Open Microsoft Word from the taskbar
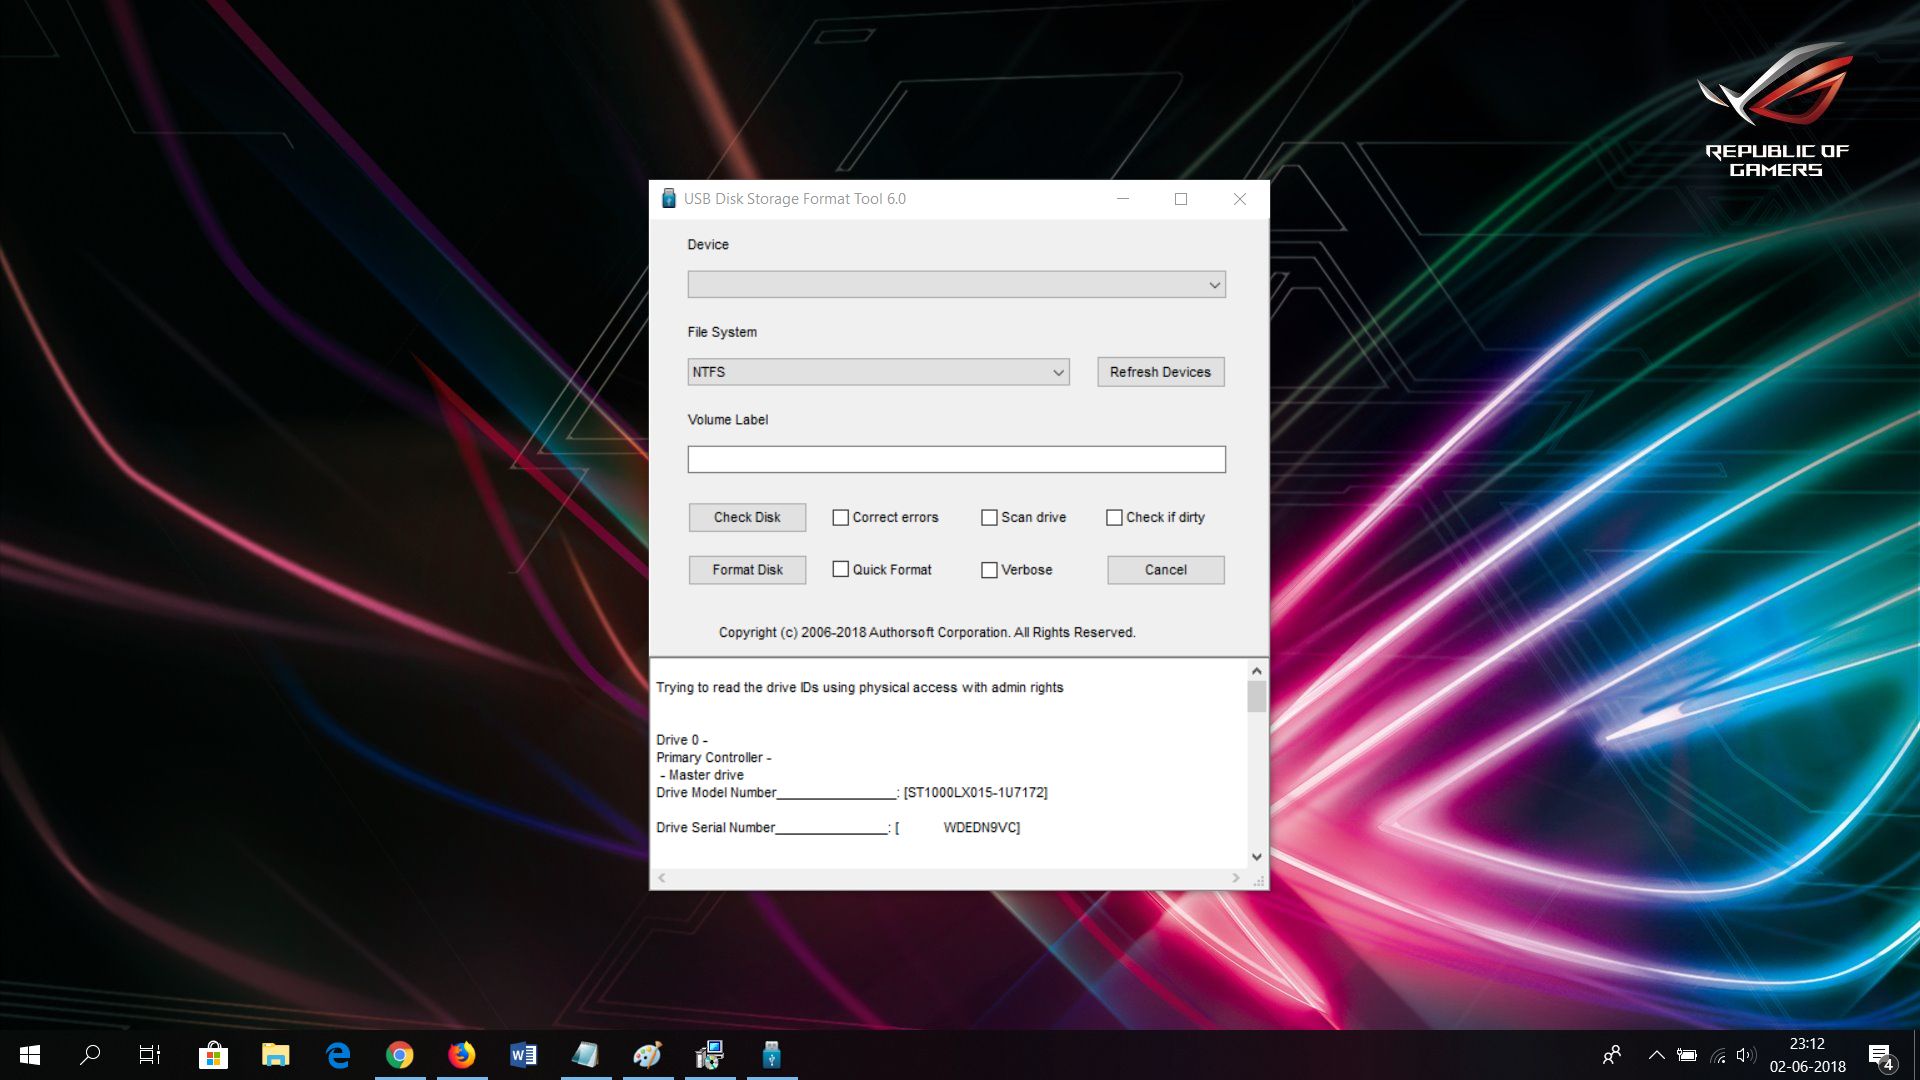The image size is (1920, 1080). (x=523, y=1055)
